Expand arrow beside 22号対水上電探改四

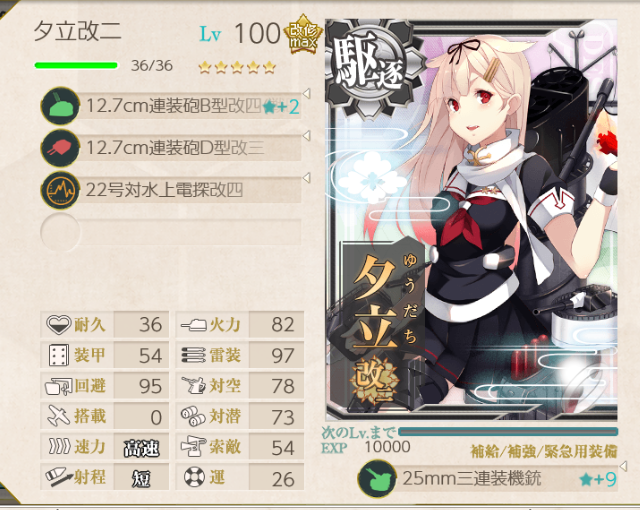pyautogui.click(x=307, y=177)
